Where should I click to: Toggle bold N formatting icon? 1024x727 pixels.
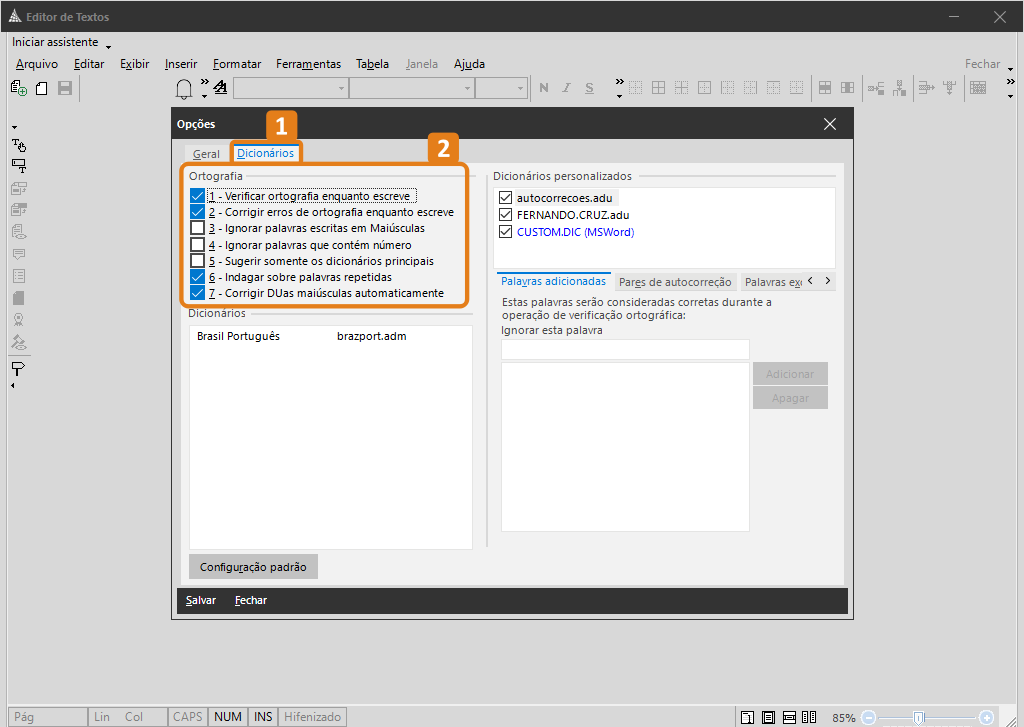click(544, 88)
